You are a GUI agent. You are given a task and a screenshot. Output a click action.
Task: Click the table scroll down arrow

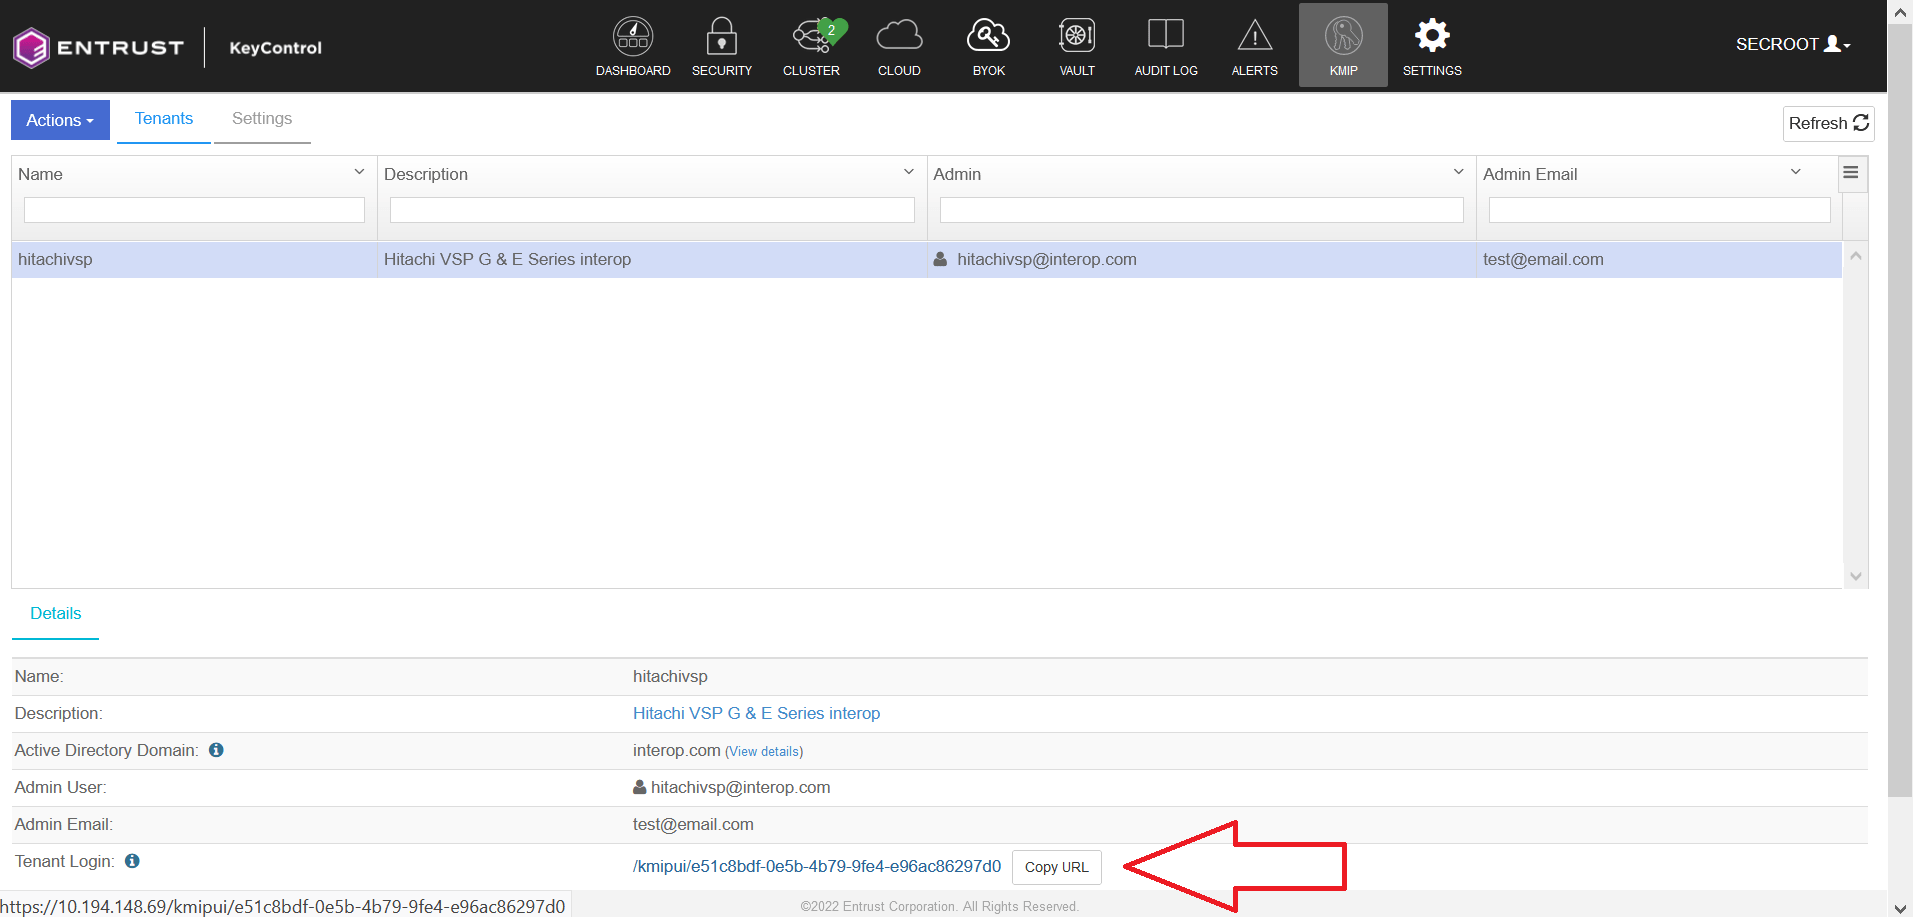(1856, 576)
